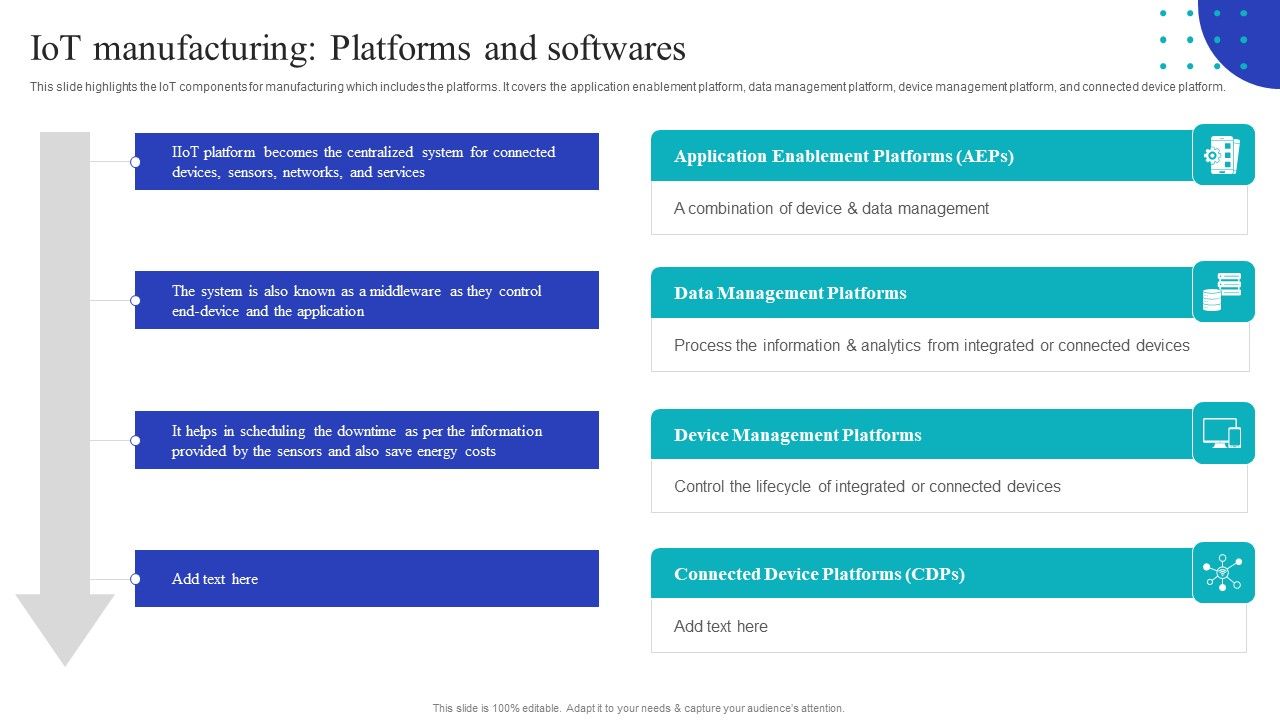
Task: Select the 'Data Management Platforms' header
Action: coord(922,293)
